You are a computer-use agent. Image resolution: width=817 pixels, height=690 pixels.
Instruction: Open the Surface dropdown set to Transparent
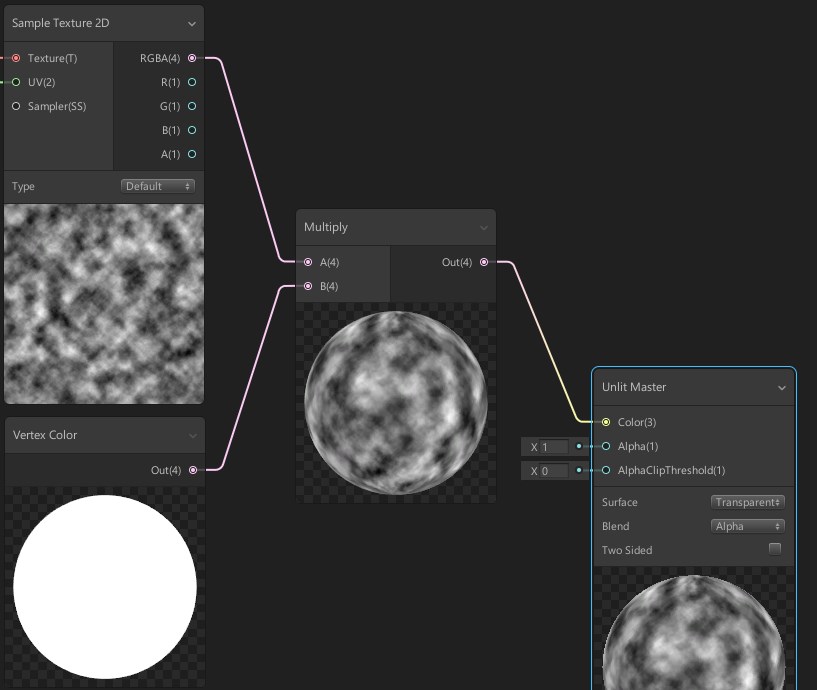pyautogui.click(x=748, y=502)
